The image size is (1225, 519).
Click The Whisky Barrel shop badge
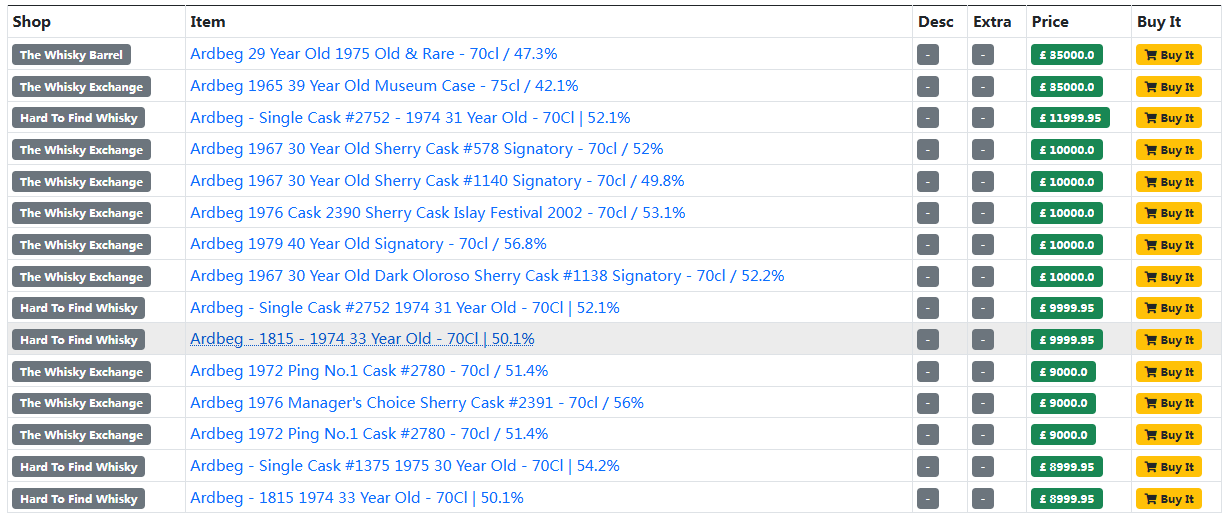point(71,55)
